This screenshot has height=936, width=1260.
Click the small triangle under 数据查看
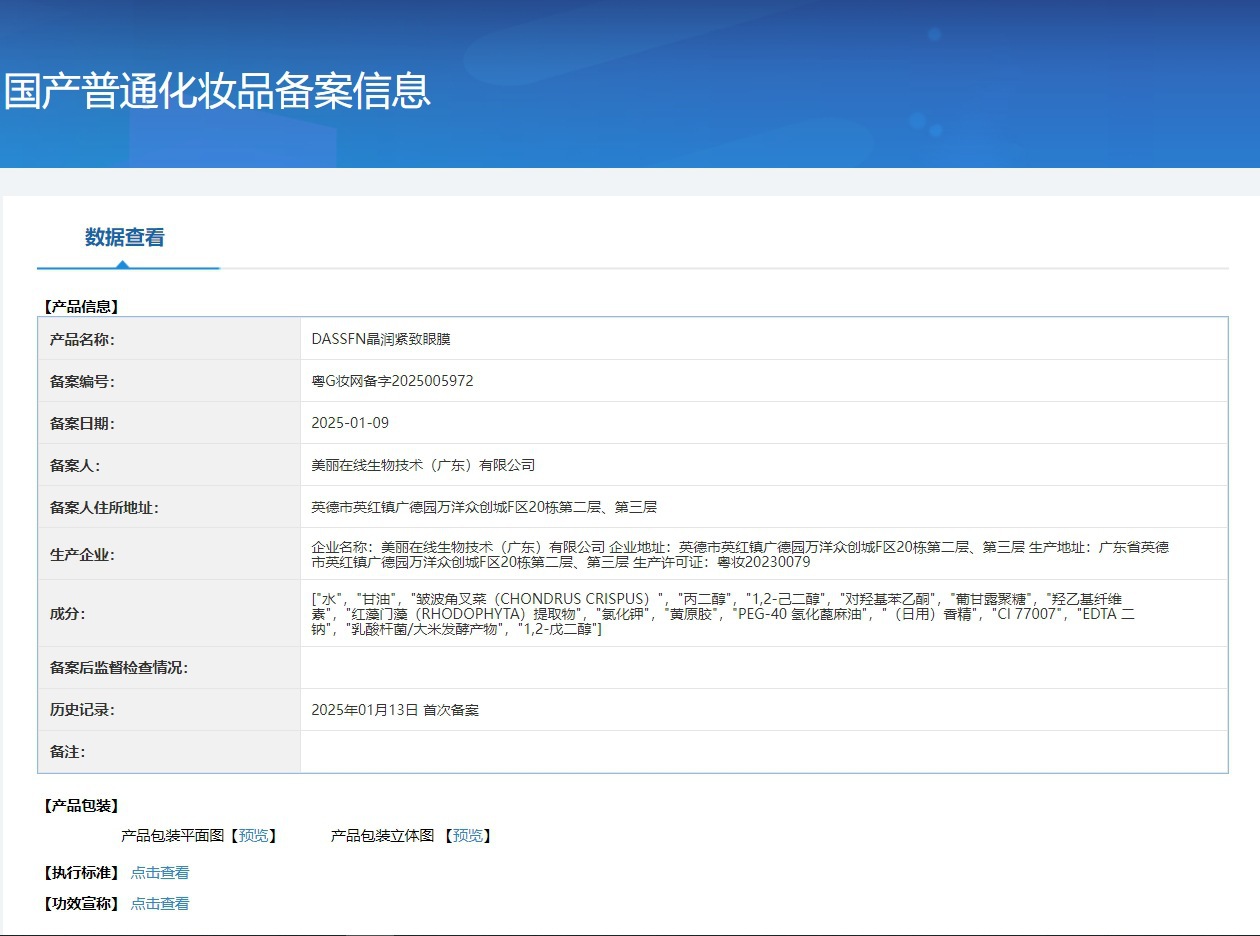pyautogui.click(x=122, y=264)
